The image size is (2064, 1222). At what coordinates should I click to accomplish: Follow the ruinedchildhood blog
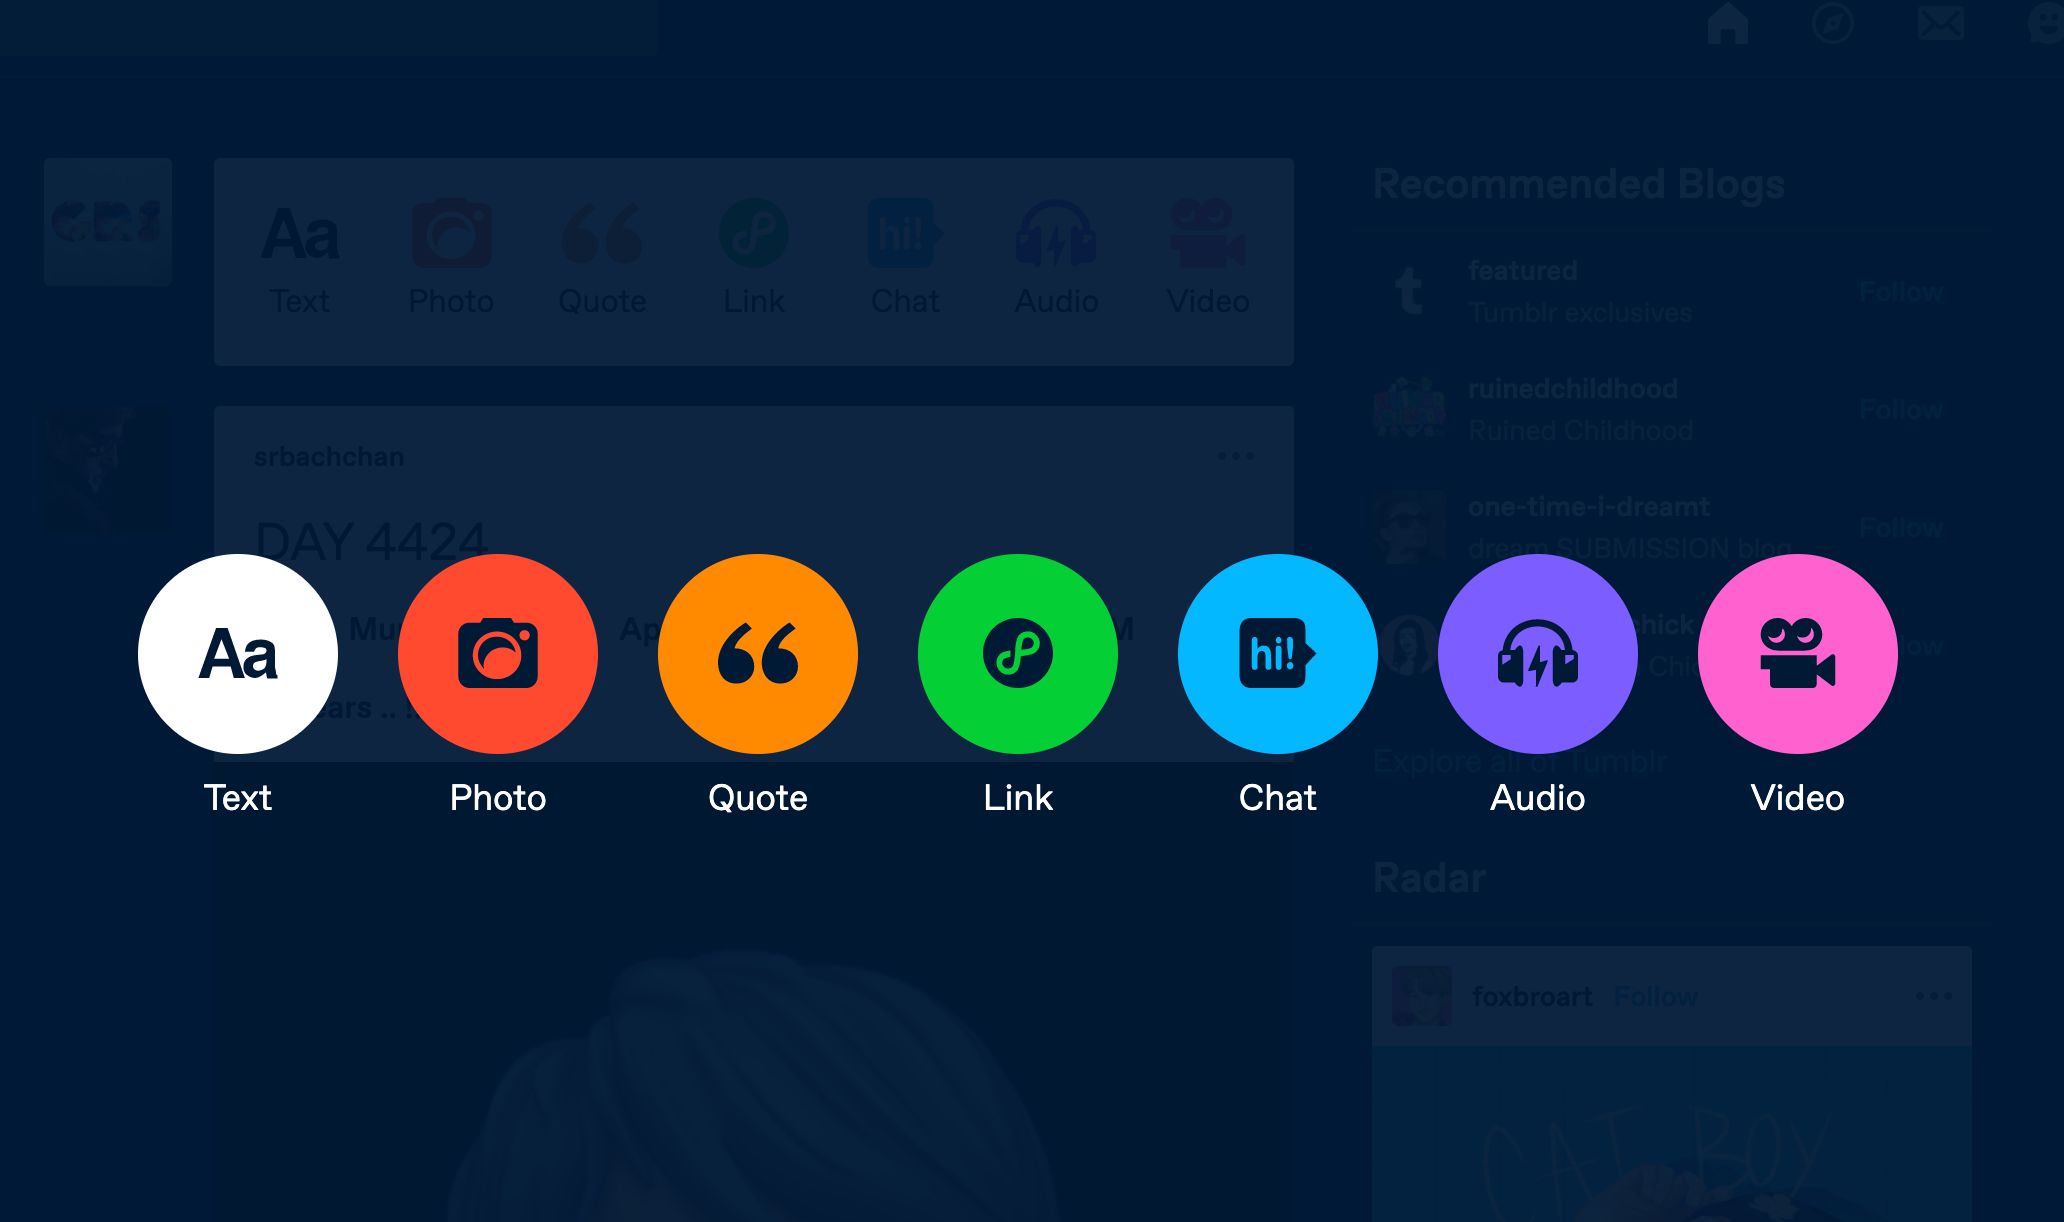point(1901,410)
